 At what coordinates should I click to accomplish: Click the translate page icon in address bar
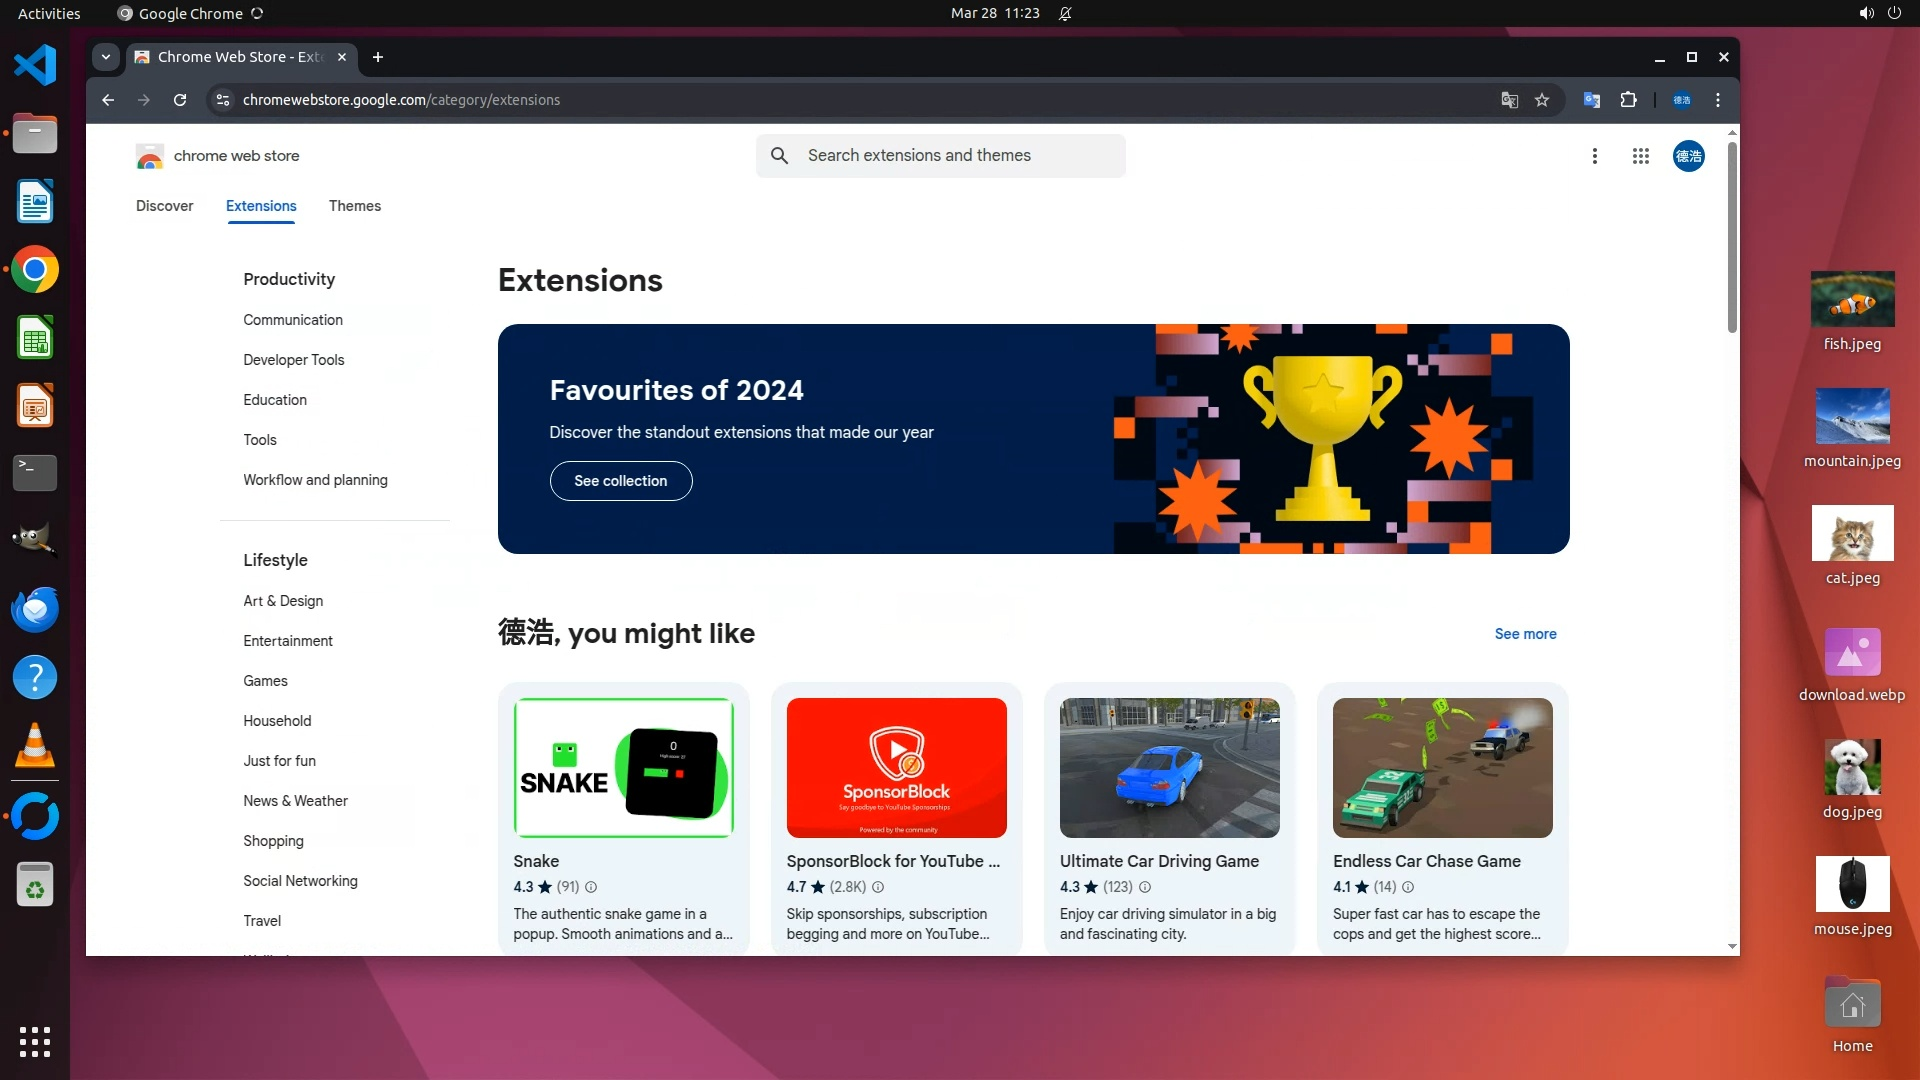coord(1509,100)
